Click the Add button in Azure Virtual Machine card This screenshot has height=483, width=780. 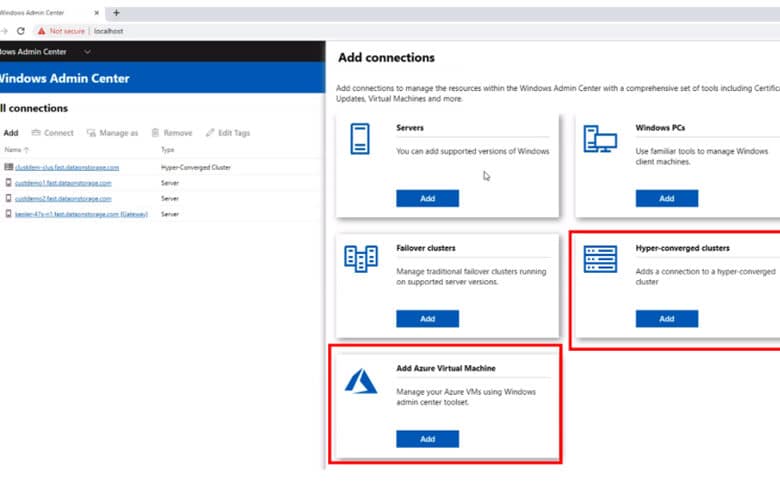427,439
